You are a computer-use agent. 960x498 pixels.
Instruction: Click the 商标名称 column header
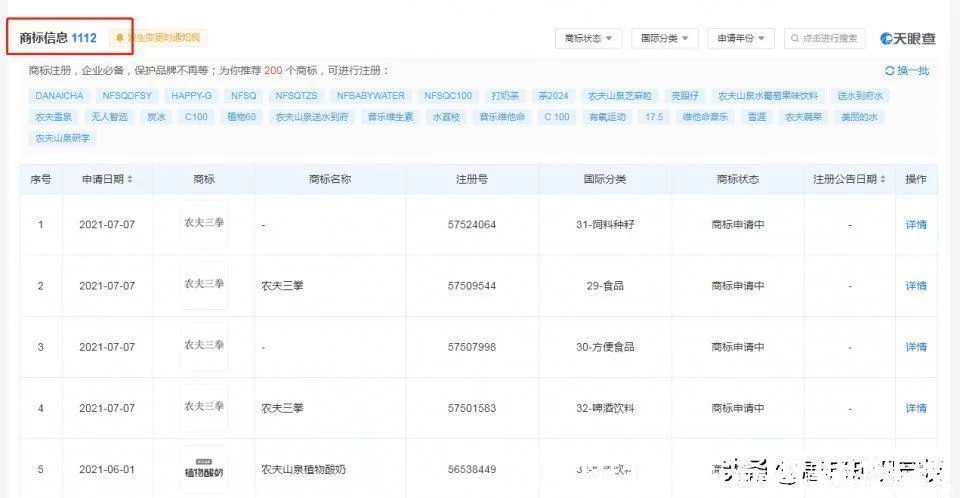pyautogui.click(x=330, y=179)
